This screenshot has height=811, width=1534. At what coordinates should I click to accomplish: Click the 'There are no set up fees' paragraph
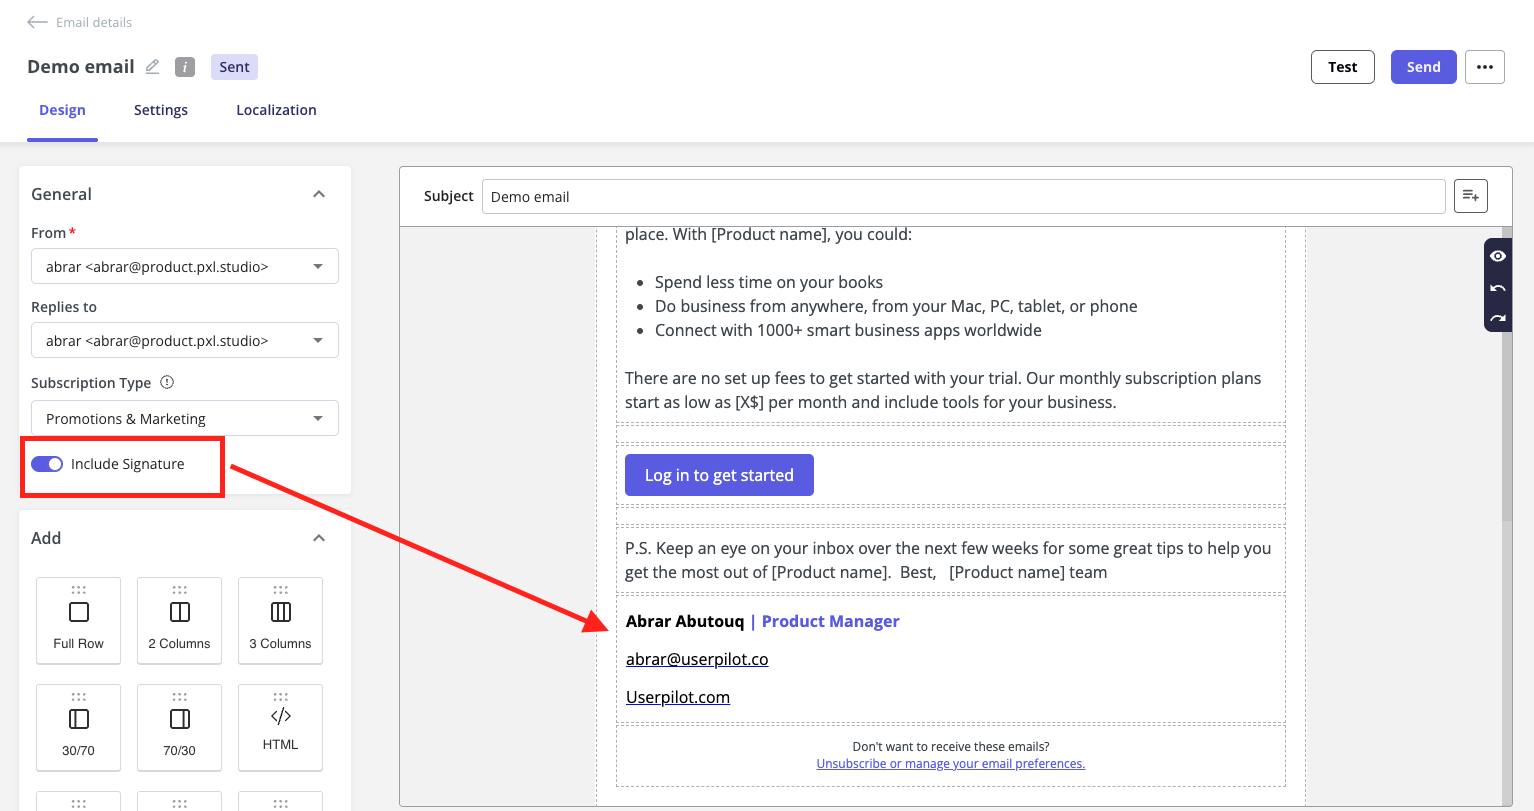(943, 390)
